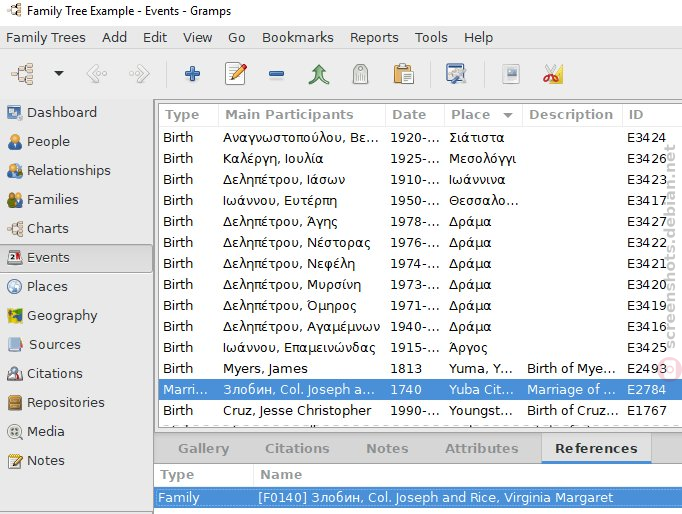Select the birth event row with ID E3424
The image size is (682, 514).
[420, 138]
